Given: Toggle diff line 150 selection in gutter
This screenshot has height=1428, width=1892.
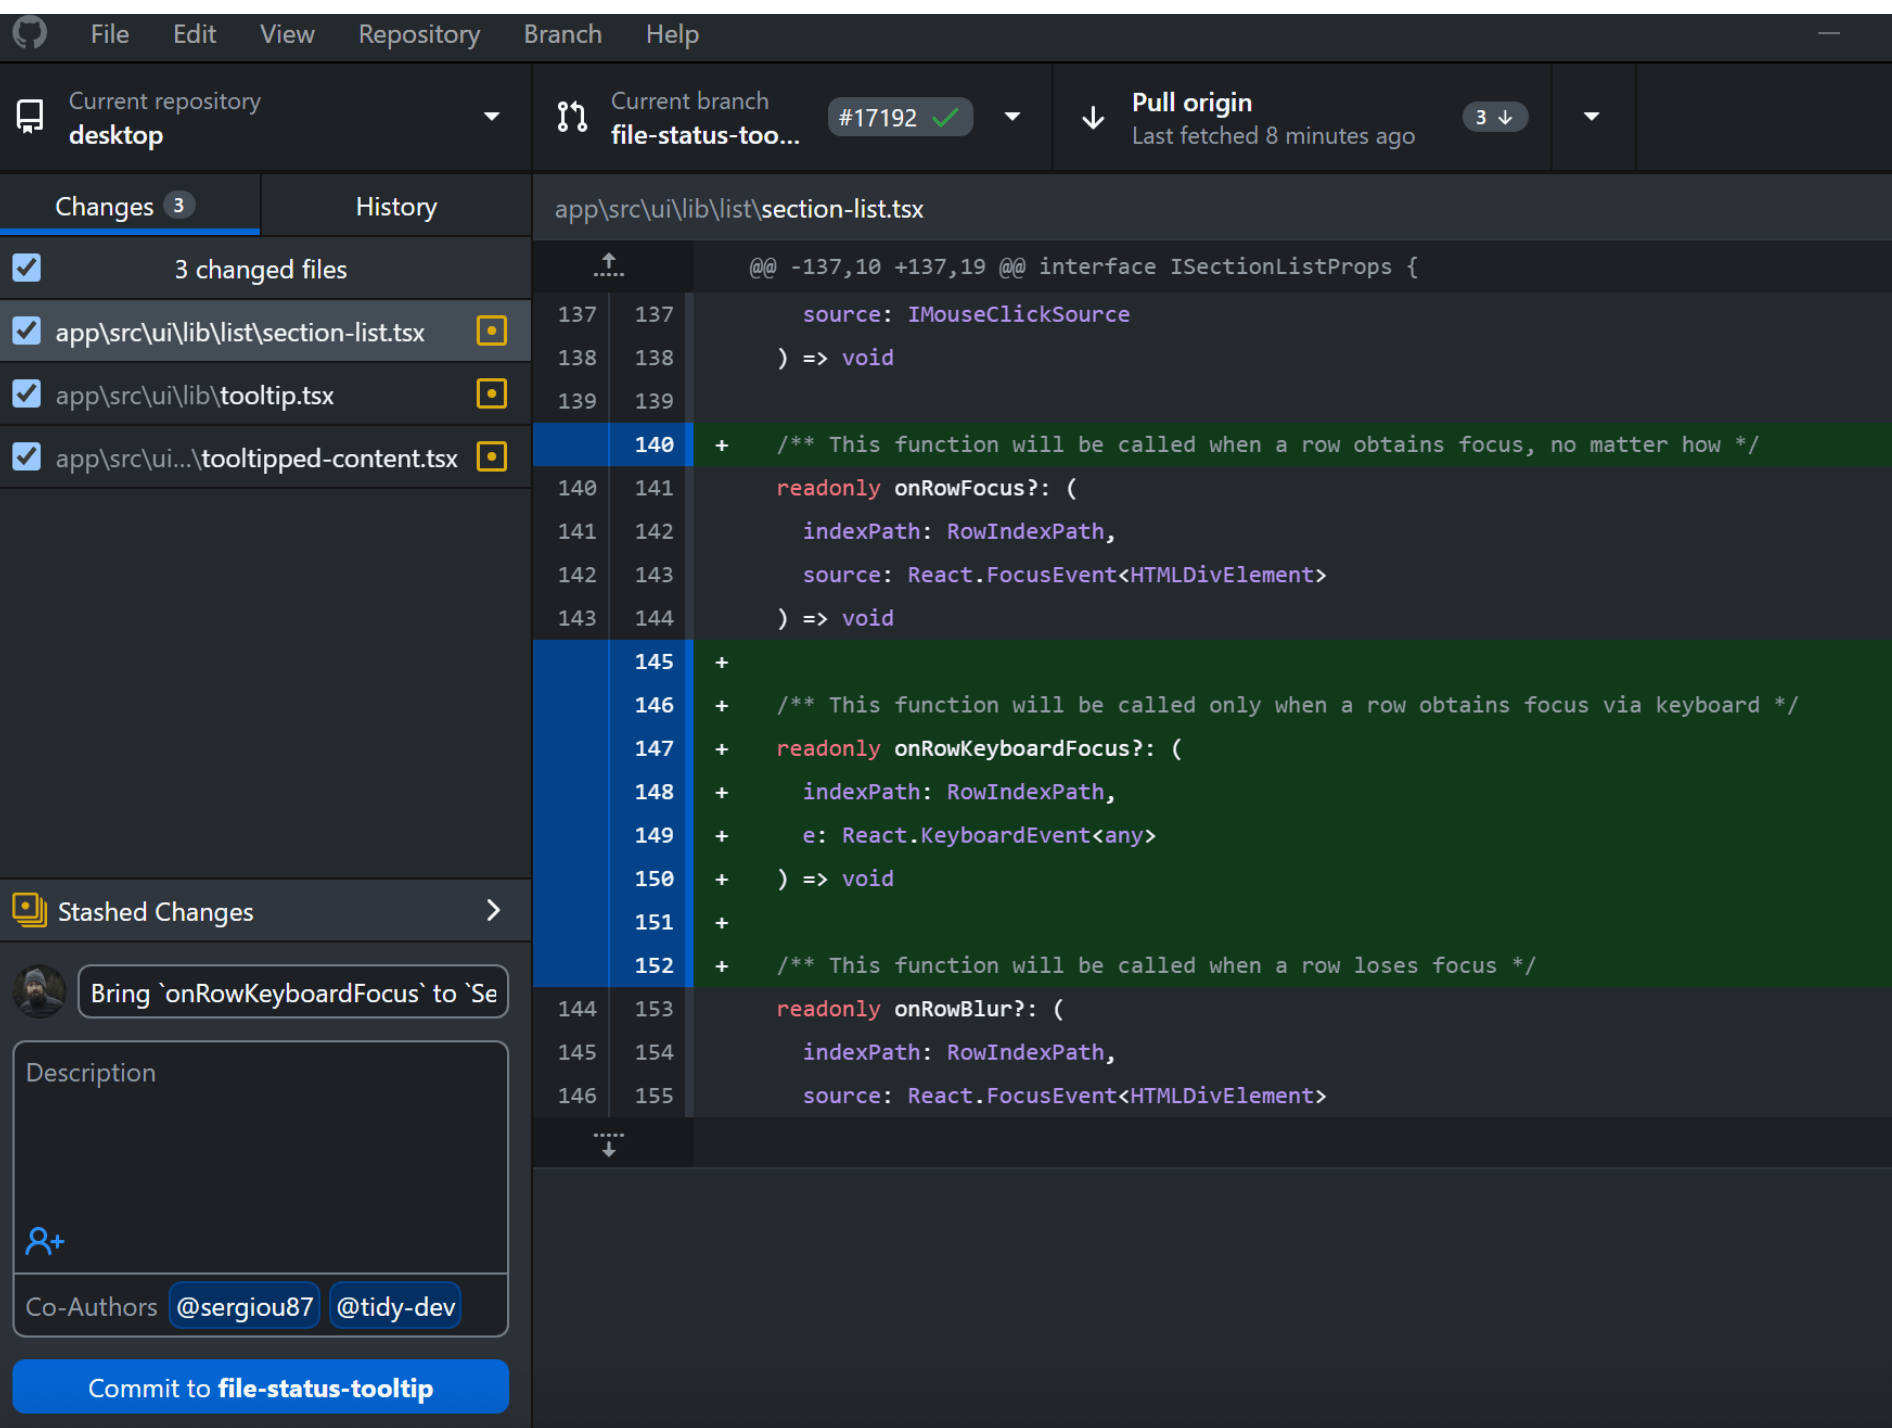Looking at the screenshot, I should (611, 878).
